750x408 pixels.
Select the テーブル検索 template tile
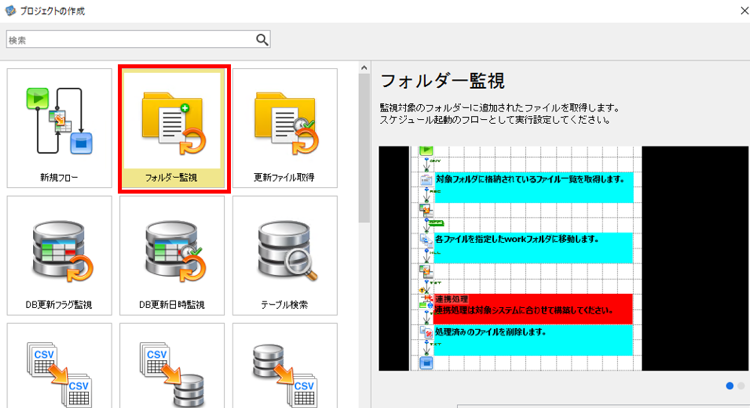coord(285,255)
